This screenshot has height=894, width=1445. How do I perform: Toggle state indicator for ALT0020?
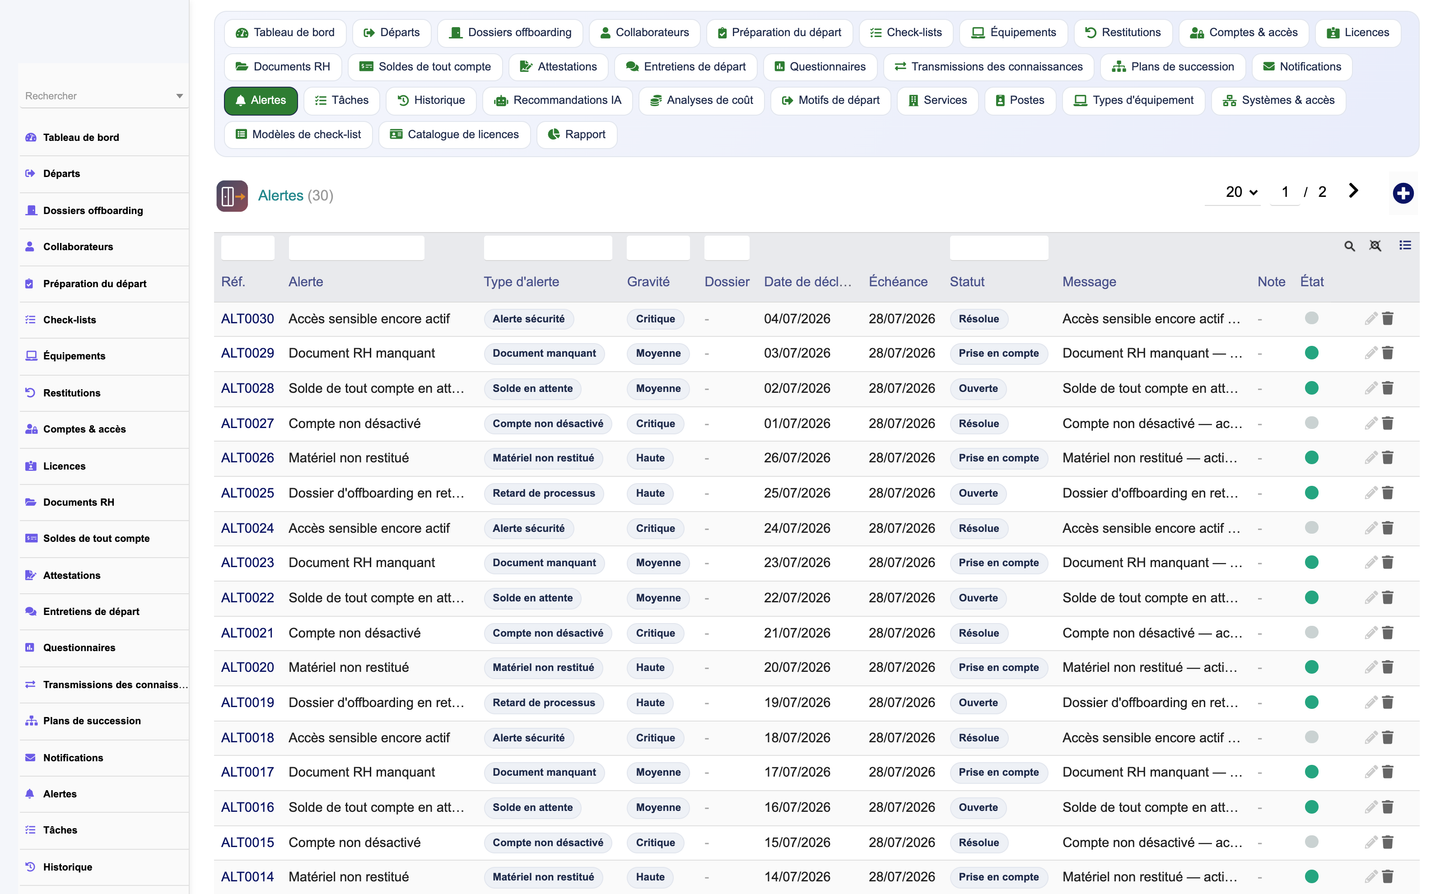(x=1311, y=667)
